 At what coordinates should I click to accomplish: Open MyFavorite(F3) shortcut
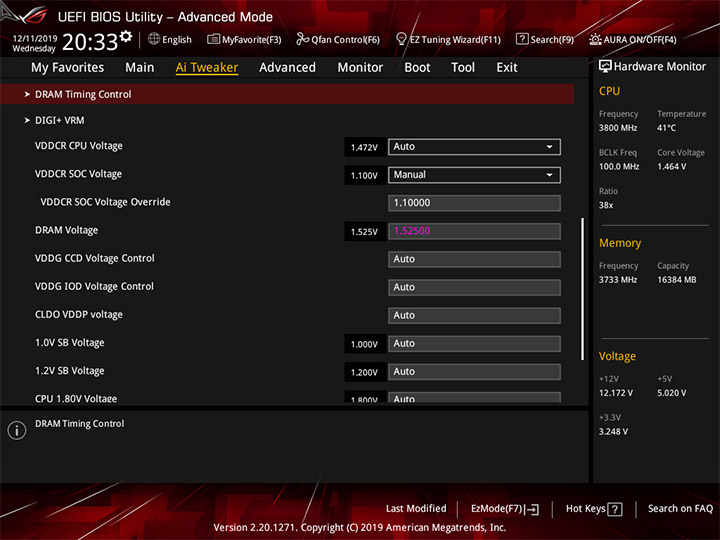(244, 39)
